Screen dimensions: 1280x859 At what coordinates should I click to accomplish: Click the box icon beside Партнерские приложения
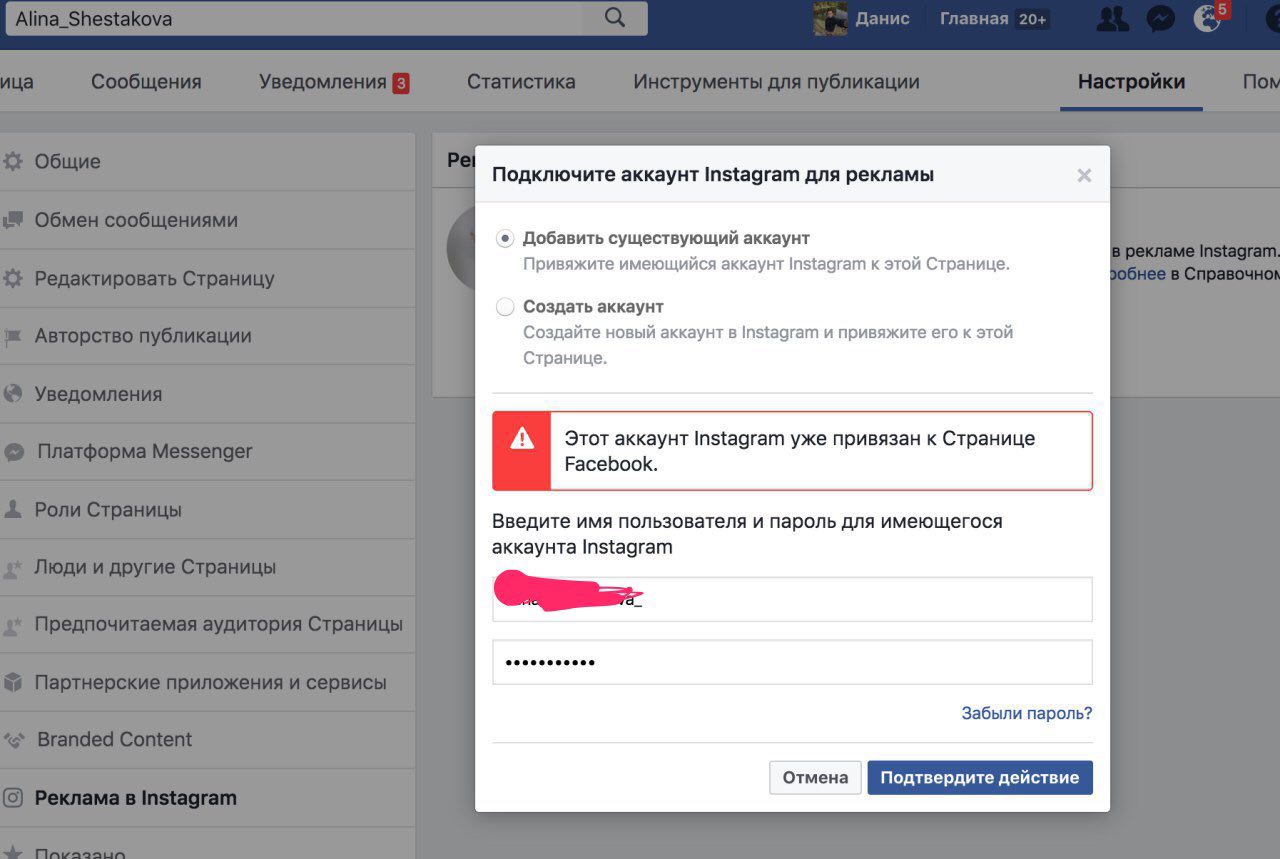click(x=13, y=683)
